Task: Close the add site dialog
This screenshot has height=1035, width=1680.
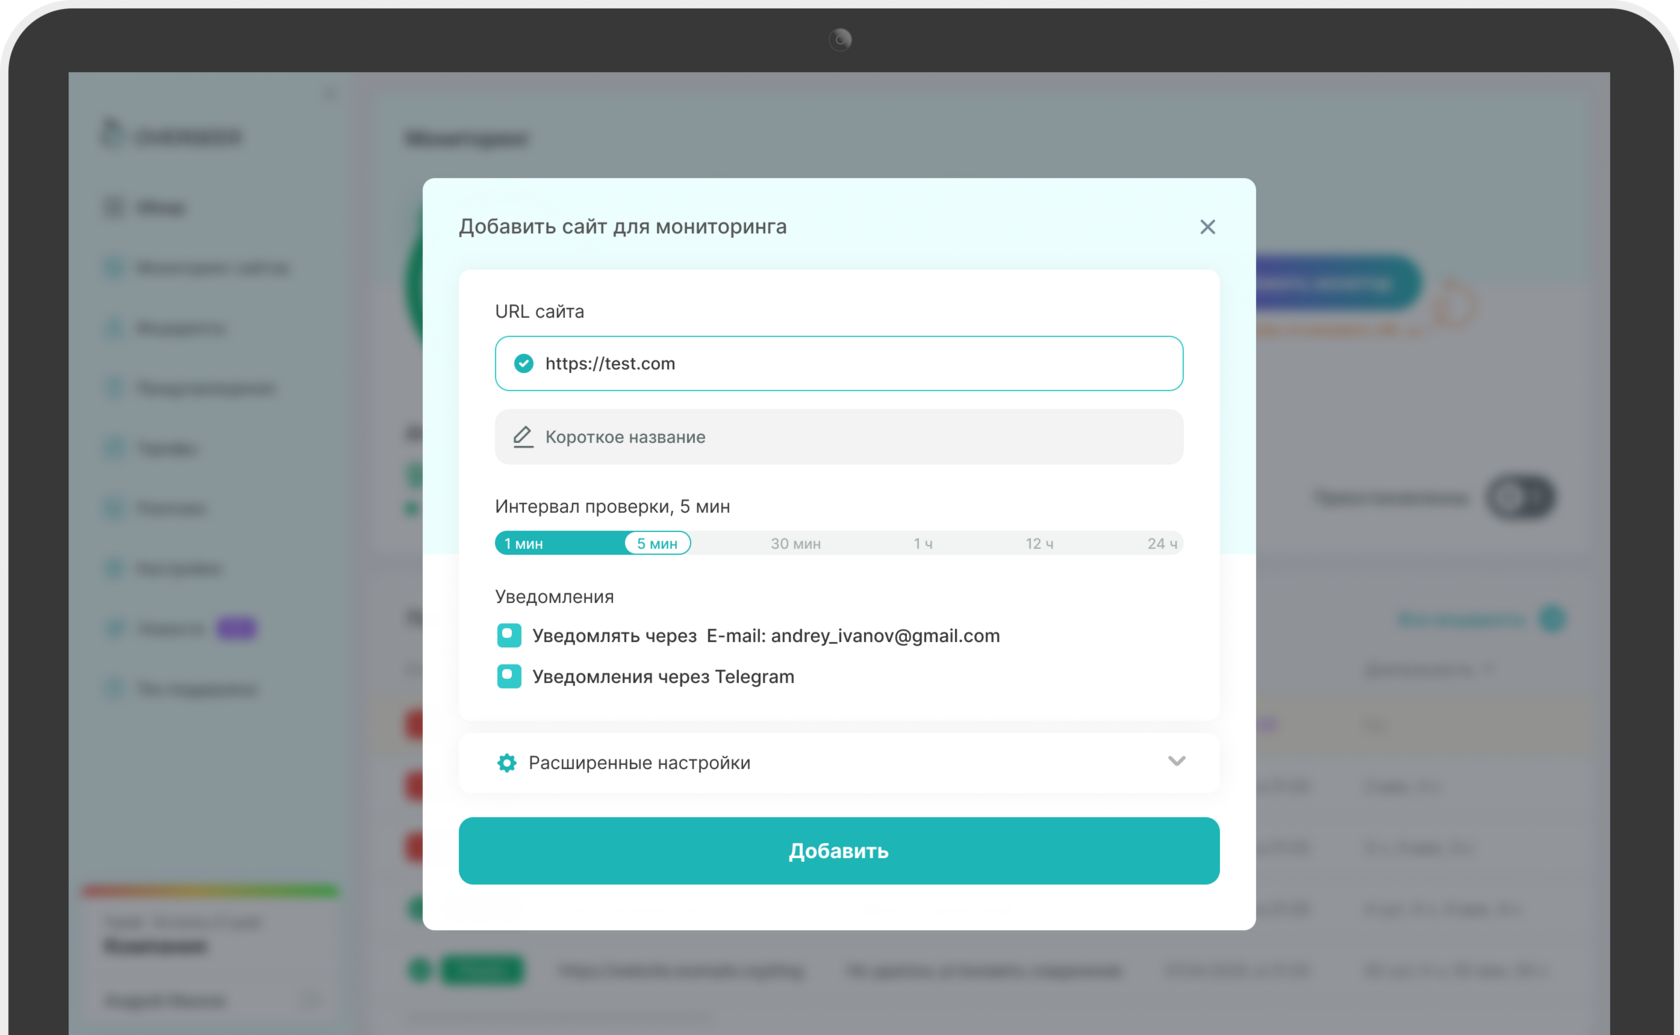Action: [x=1207, y=227]
